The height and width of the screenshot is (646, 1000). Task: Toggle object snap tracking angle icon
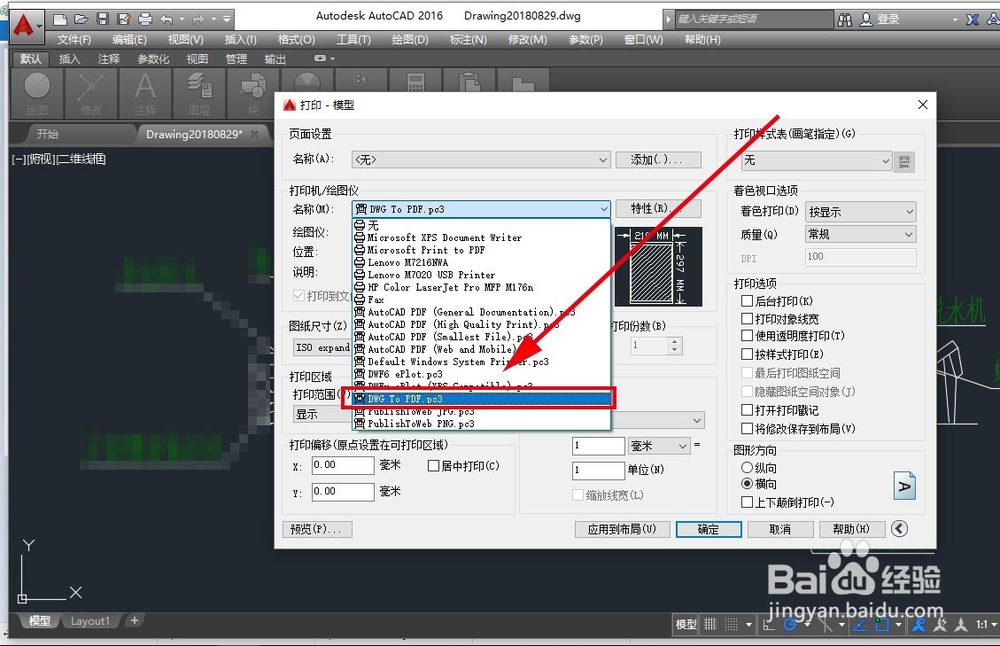[860, 624]
